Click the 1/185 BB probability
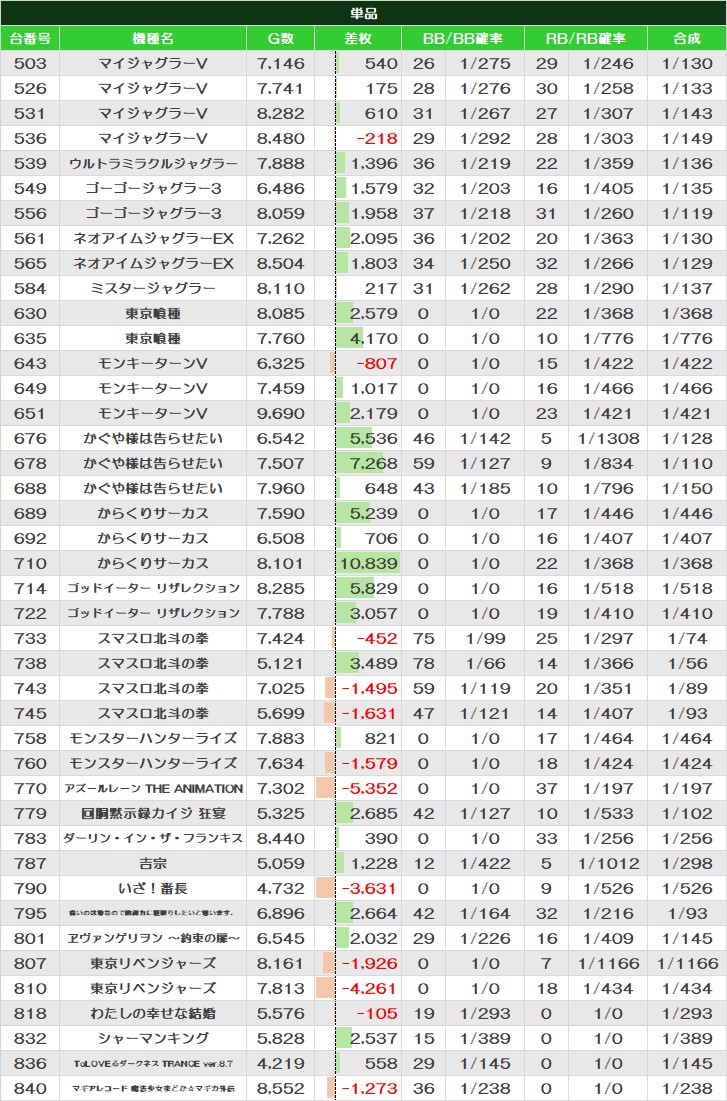Image resolution: width=727 pixels, height=1101 pixels. coord(485,489)
